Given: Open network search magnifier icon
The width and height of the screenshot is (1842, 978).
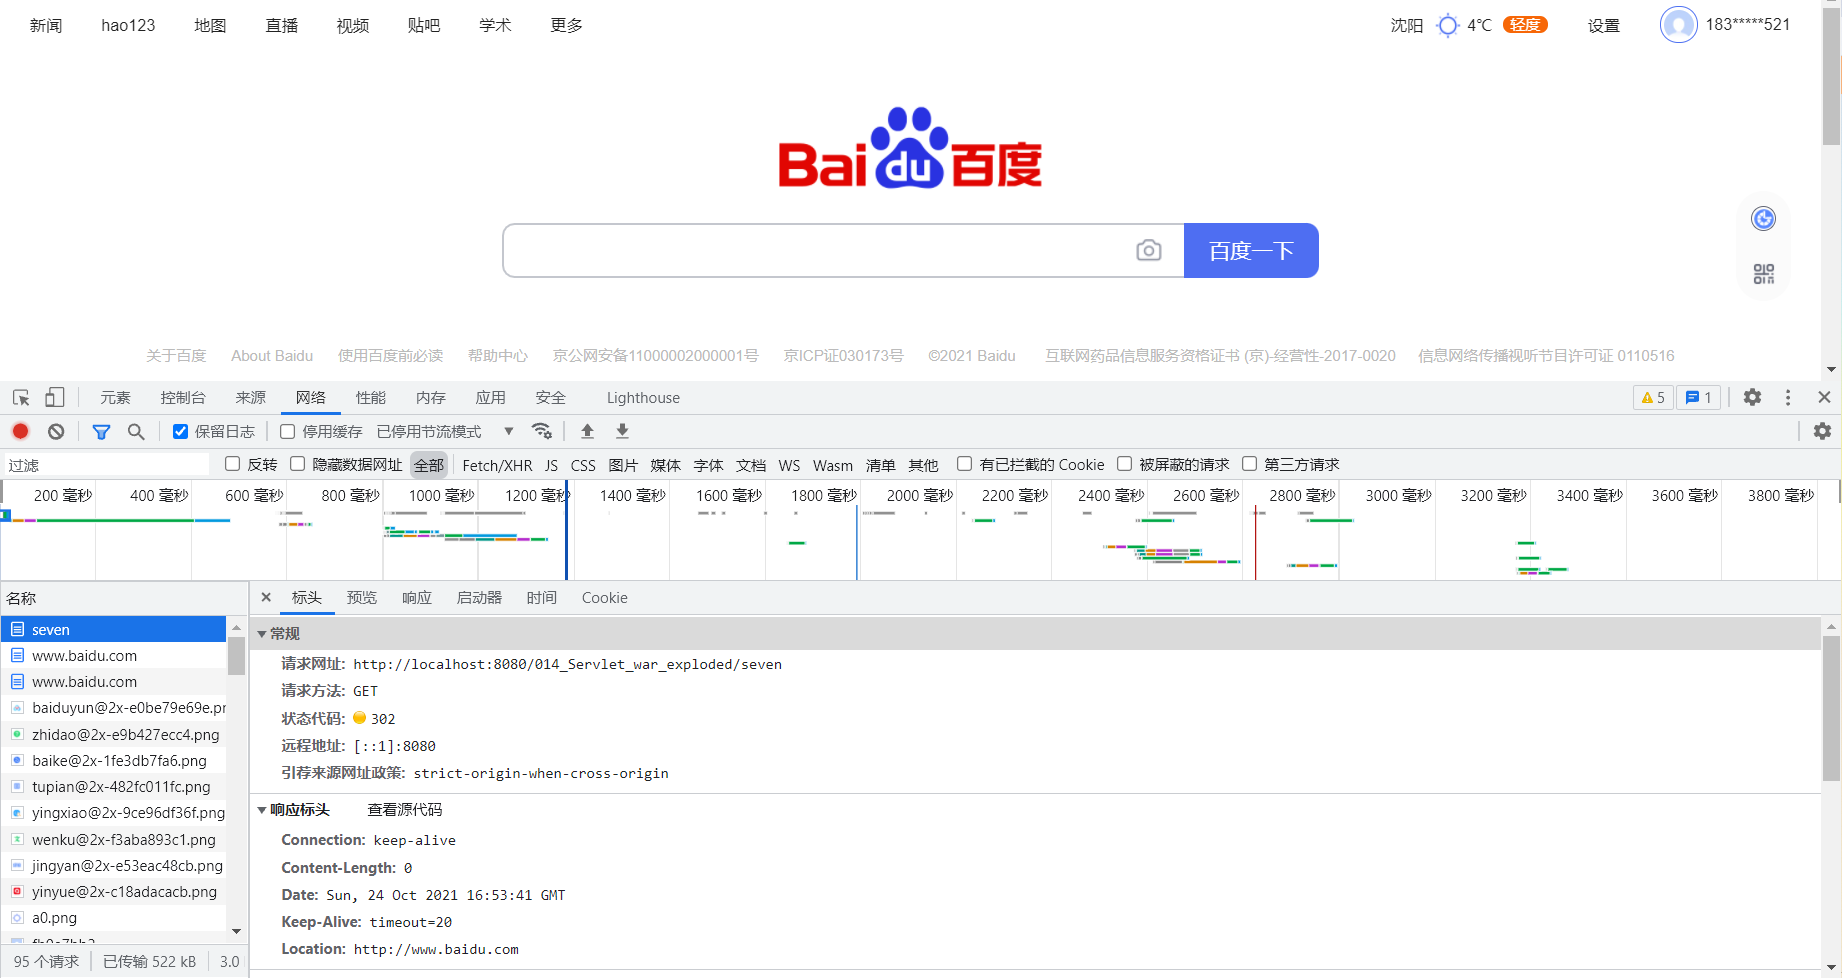Looking at the screenshot, I should pos(136,431).
